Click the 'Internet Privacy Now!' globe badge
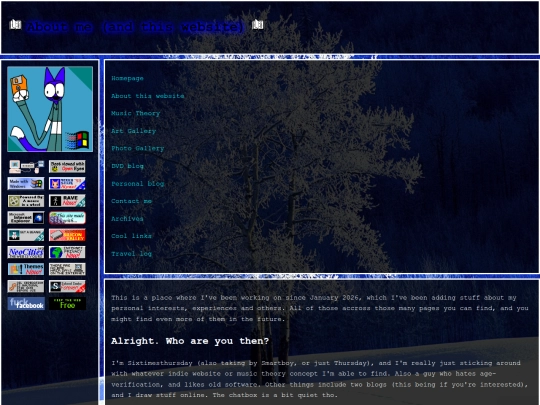This screenshot has height=405, width=540. (x=67, y=252)
